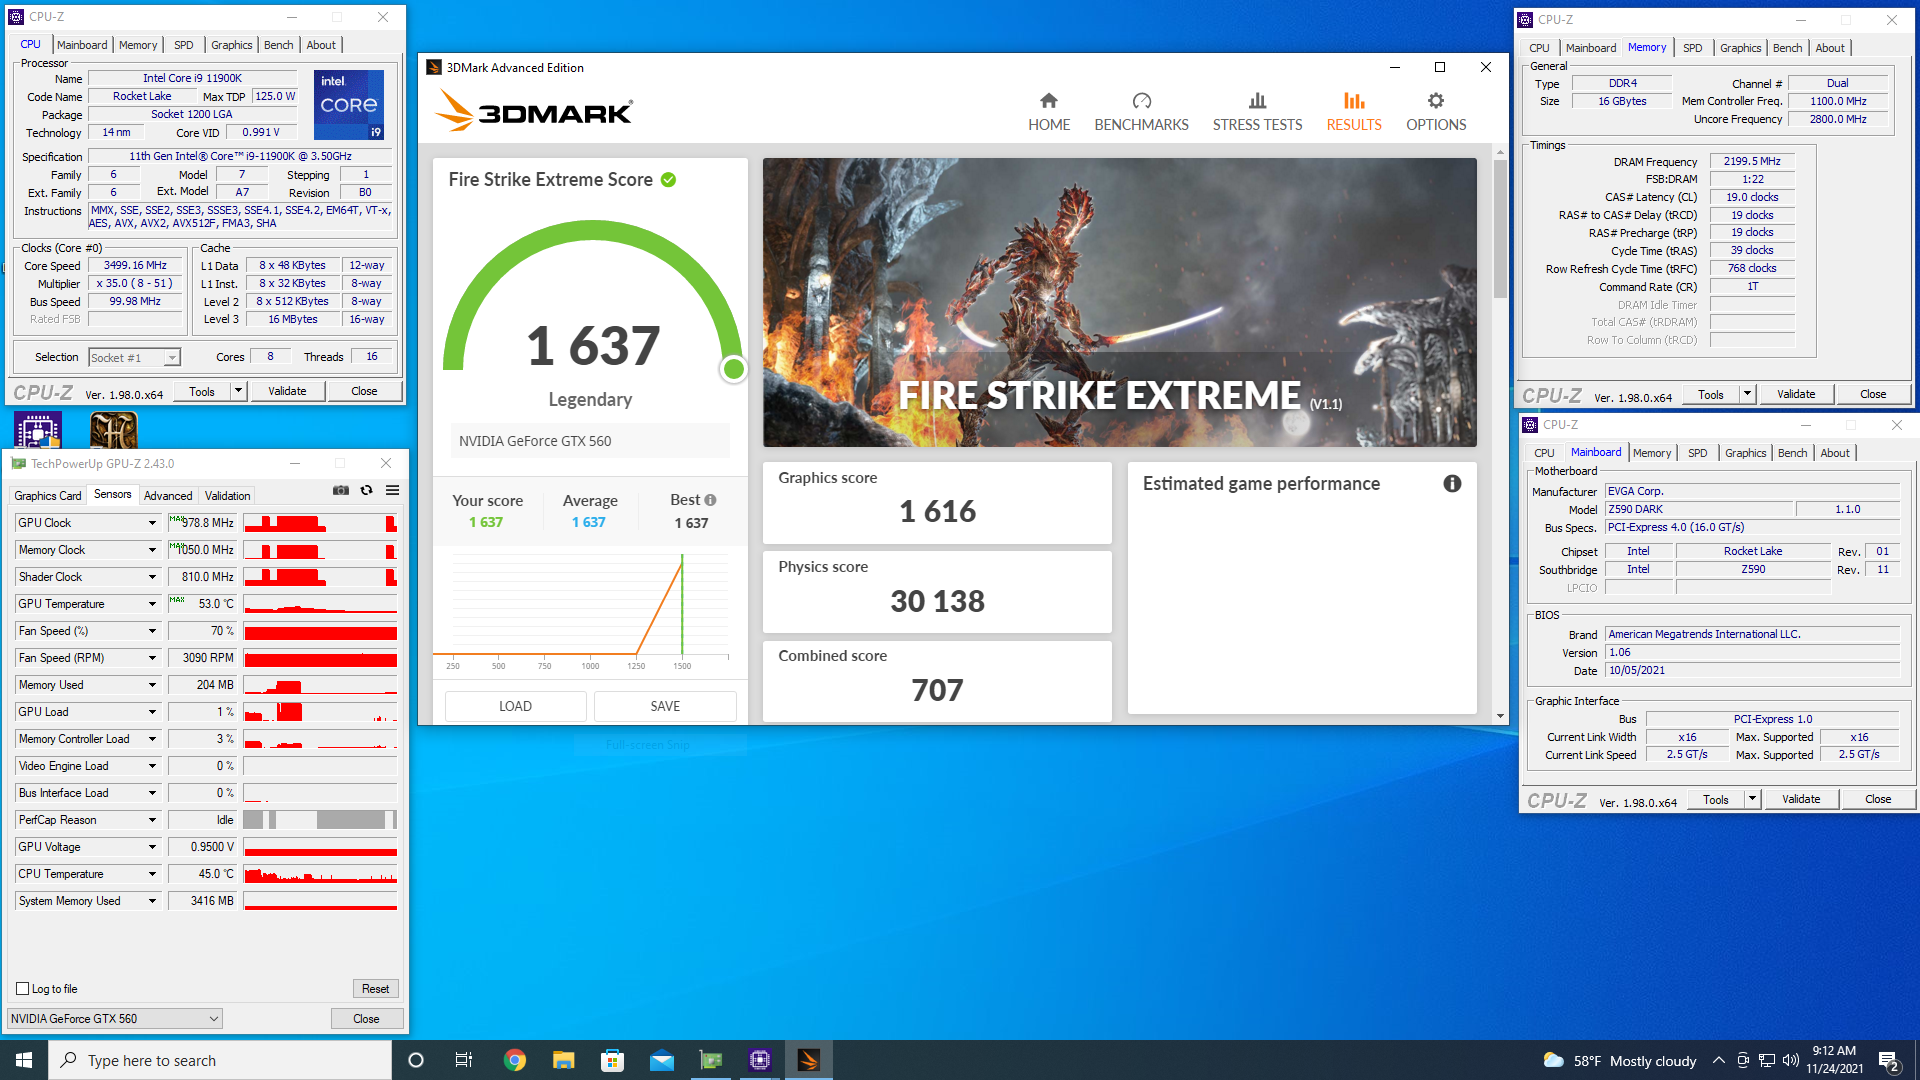Open notification center icon
The height and width of the screenshot is (1080, 1920).
point(1889,1061)
